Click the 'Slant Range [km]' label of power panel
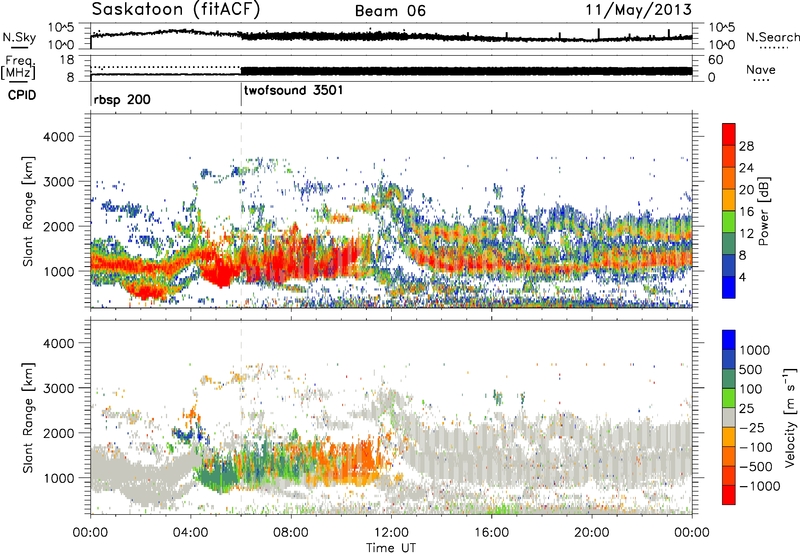The image size is (800, 554). coord(29,211)
